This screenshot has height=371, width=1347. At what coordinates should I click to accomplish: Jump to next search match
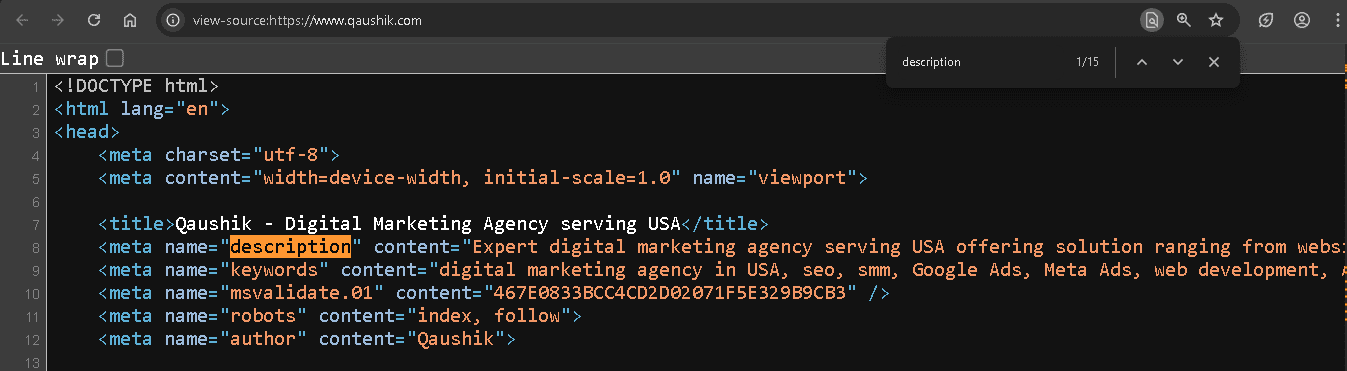[x=1178, y=62]
